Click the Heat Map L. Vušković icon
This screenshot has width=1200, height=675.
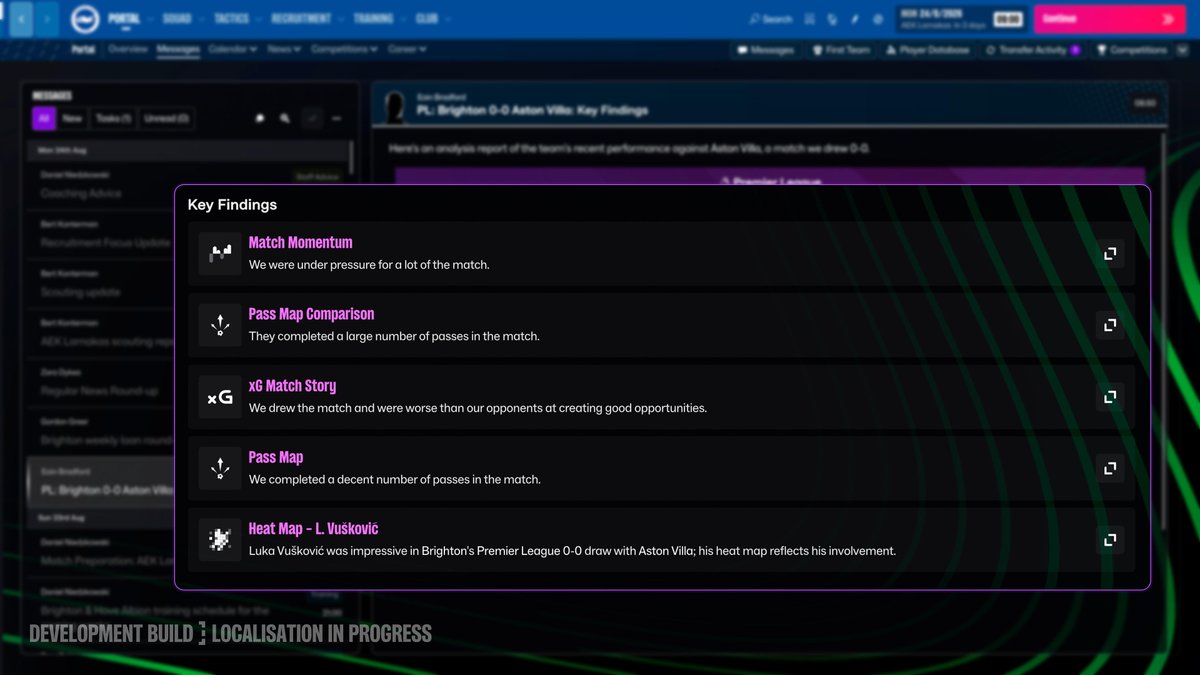click(x=220, y=540)
